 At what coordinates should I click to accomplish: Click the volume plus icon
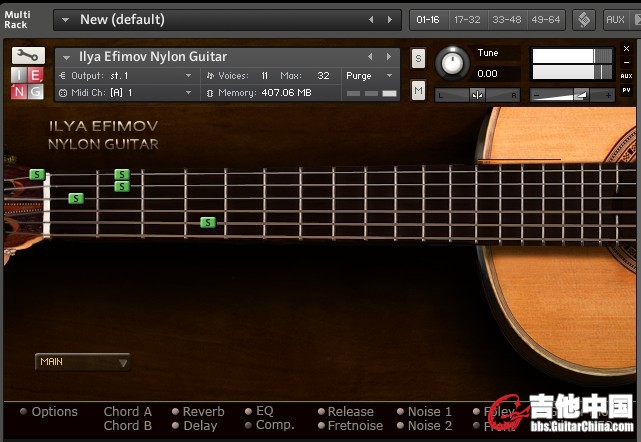click(608, 96)
